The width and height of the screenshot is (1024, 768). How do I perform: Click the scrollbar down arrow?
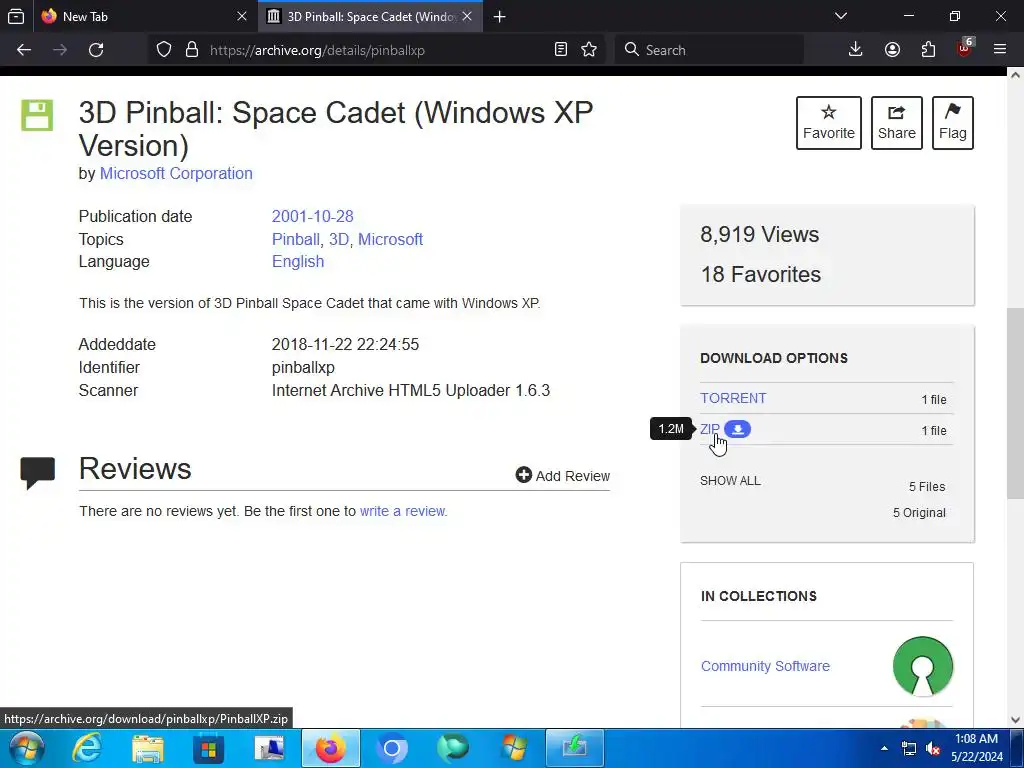pos(1015,720)
